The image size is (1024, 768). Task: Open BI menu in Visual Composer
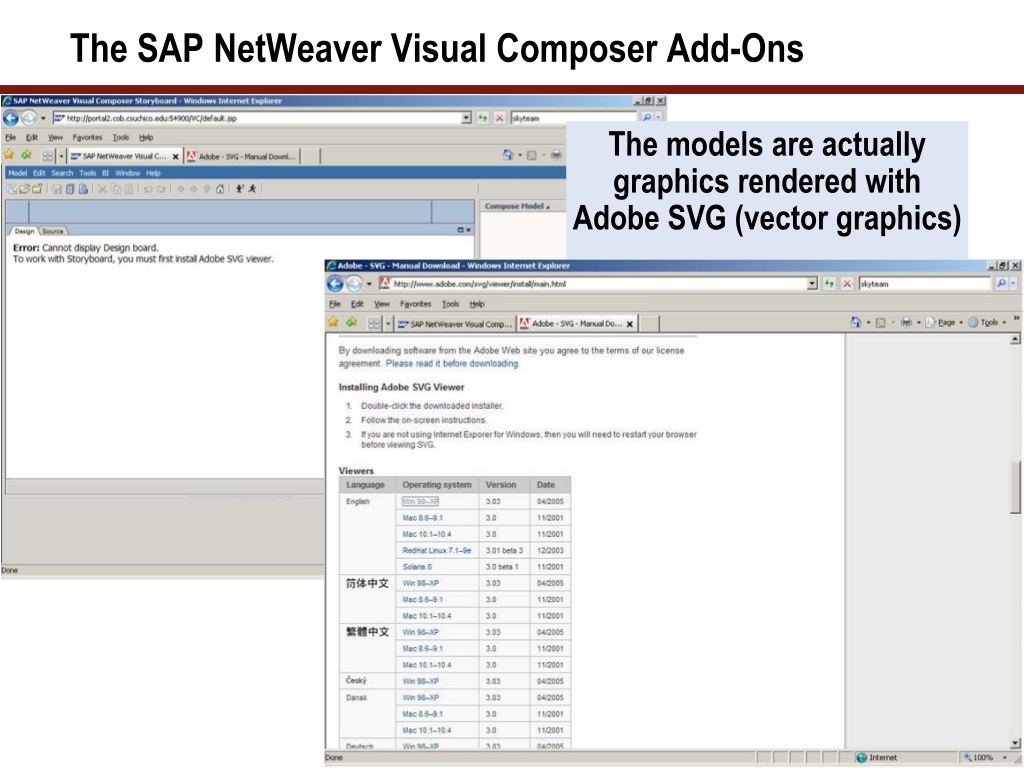(x=105, y=173)
